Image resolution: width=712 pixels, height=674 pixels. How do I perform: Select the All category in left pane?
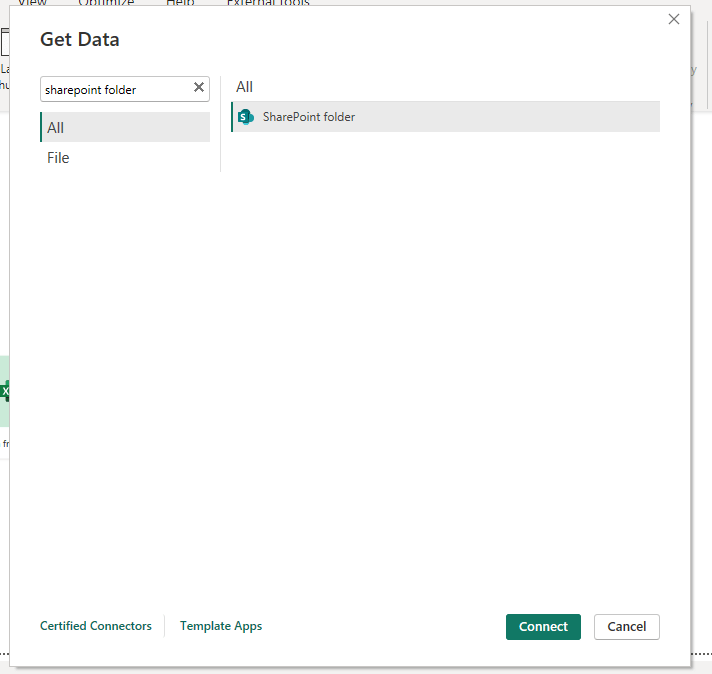pos(125,128)
